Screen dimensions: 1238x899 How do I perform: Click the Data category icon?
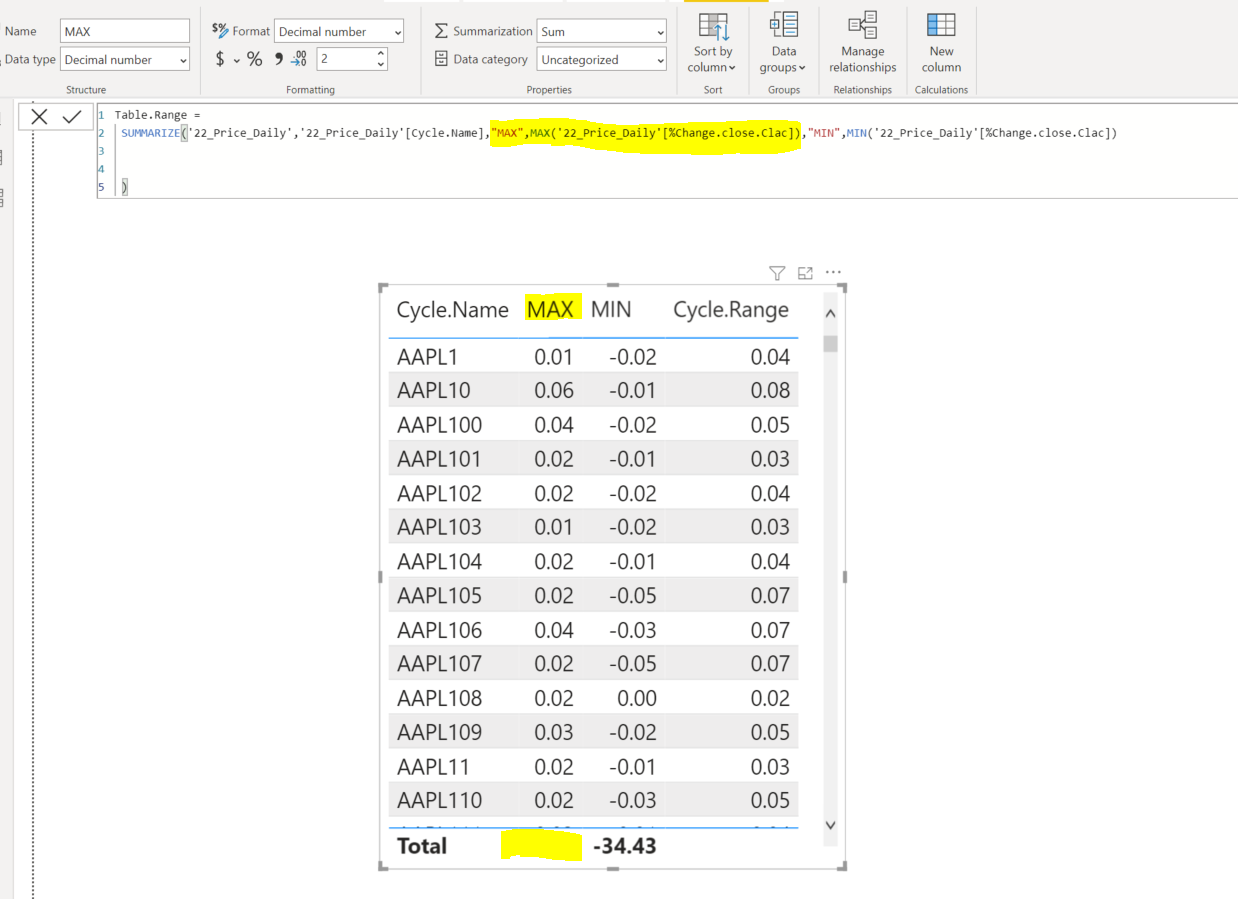click(441, 59)
